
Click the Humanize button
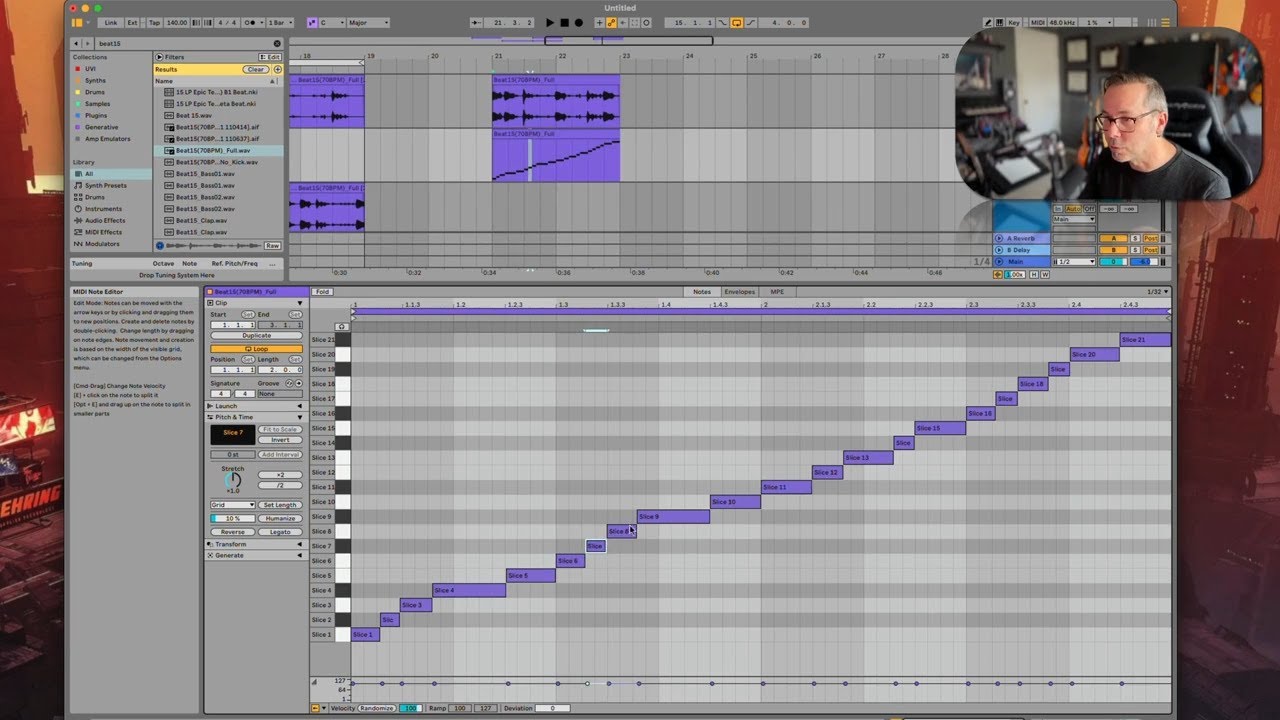pos(280,519)
